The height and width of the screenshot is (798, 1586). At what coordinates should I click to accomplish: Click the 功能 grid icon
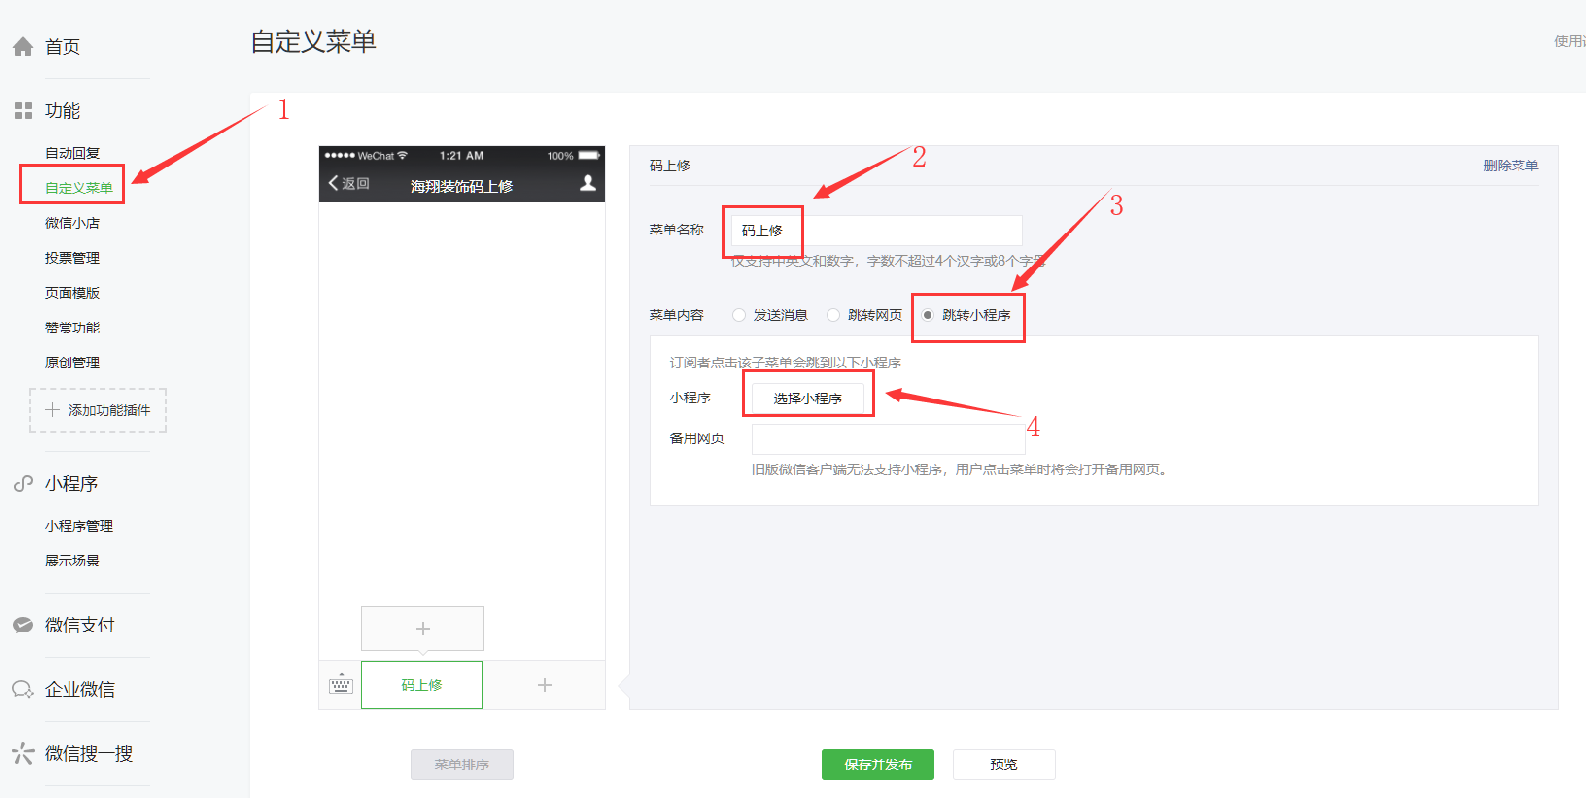23,110
